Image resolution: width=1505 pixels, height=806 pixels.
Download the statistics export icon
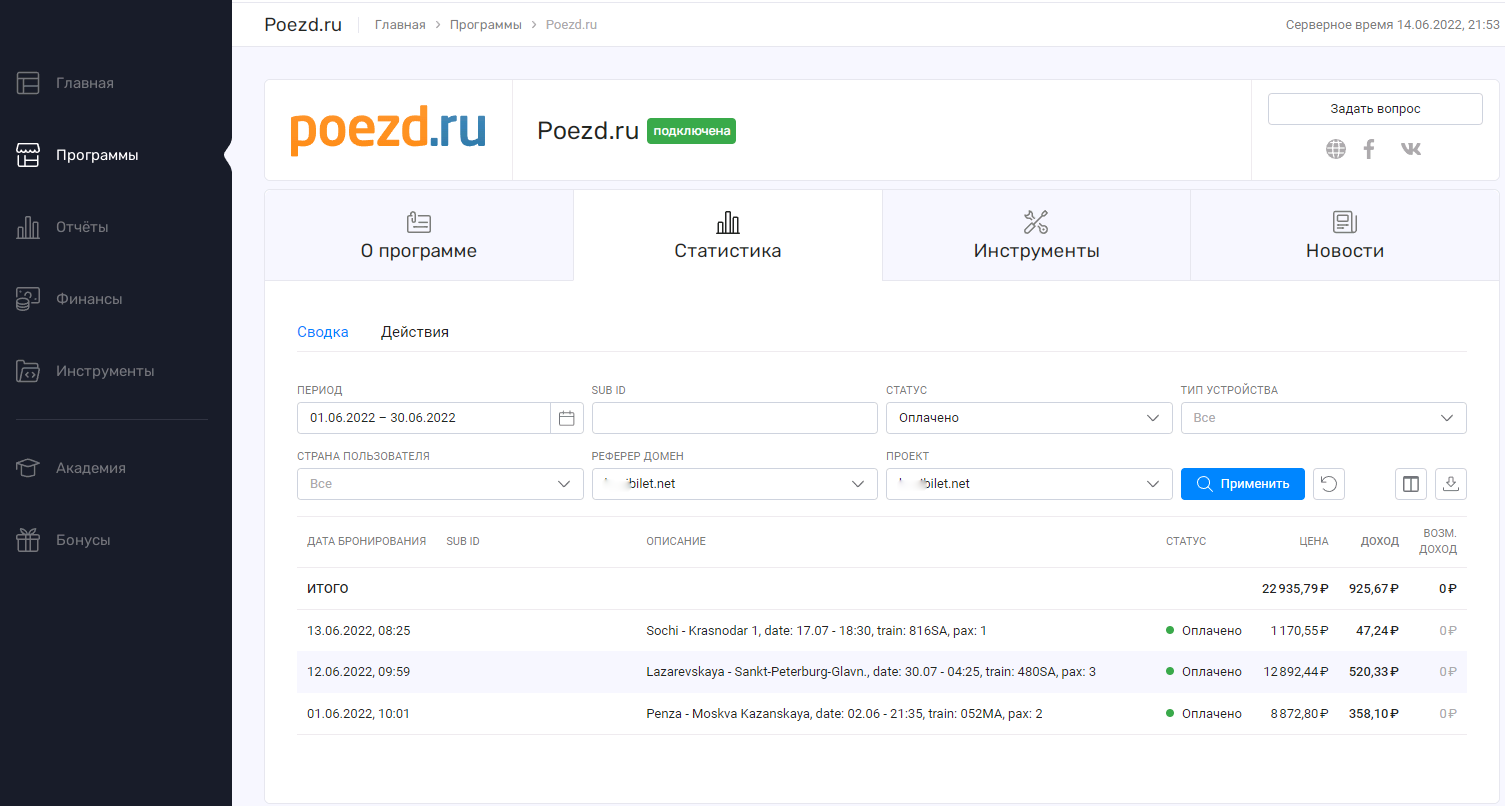tap(1451, 484)
